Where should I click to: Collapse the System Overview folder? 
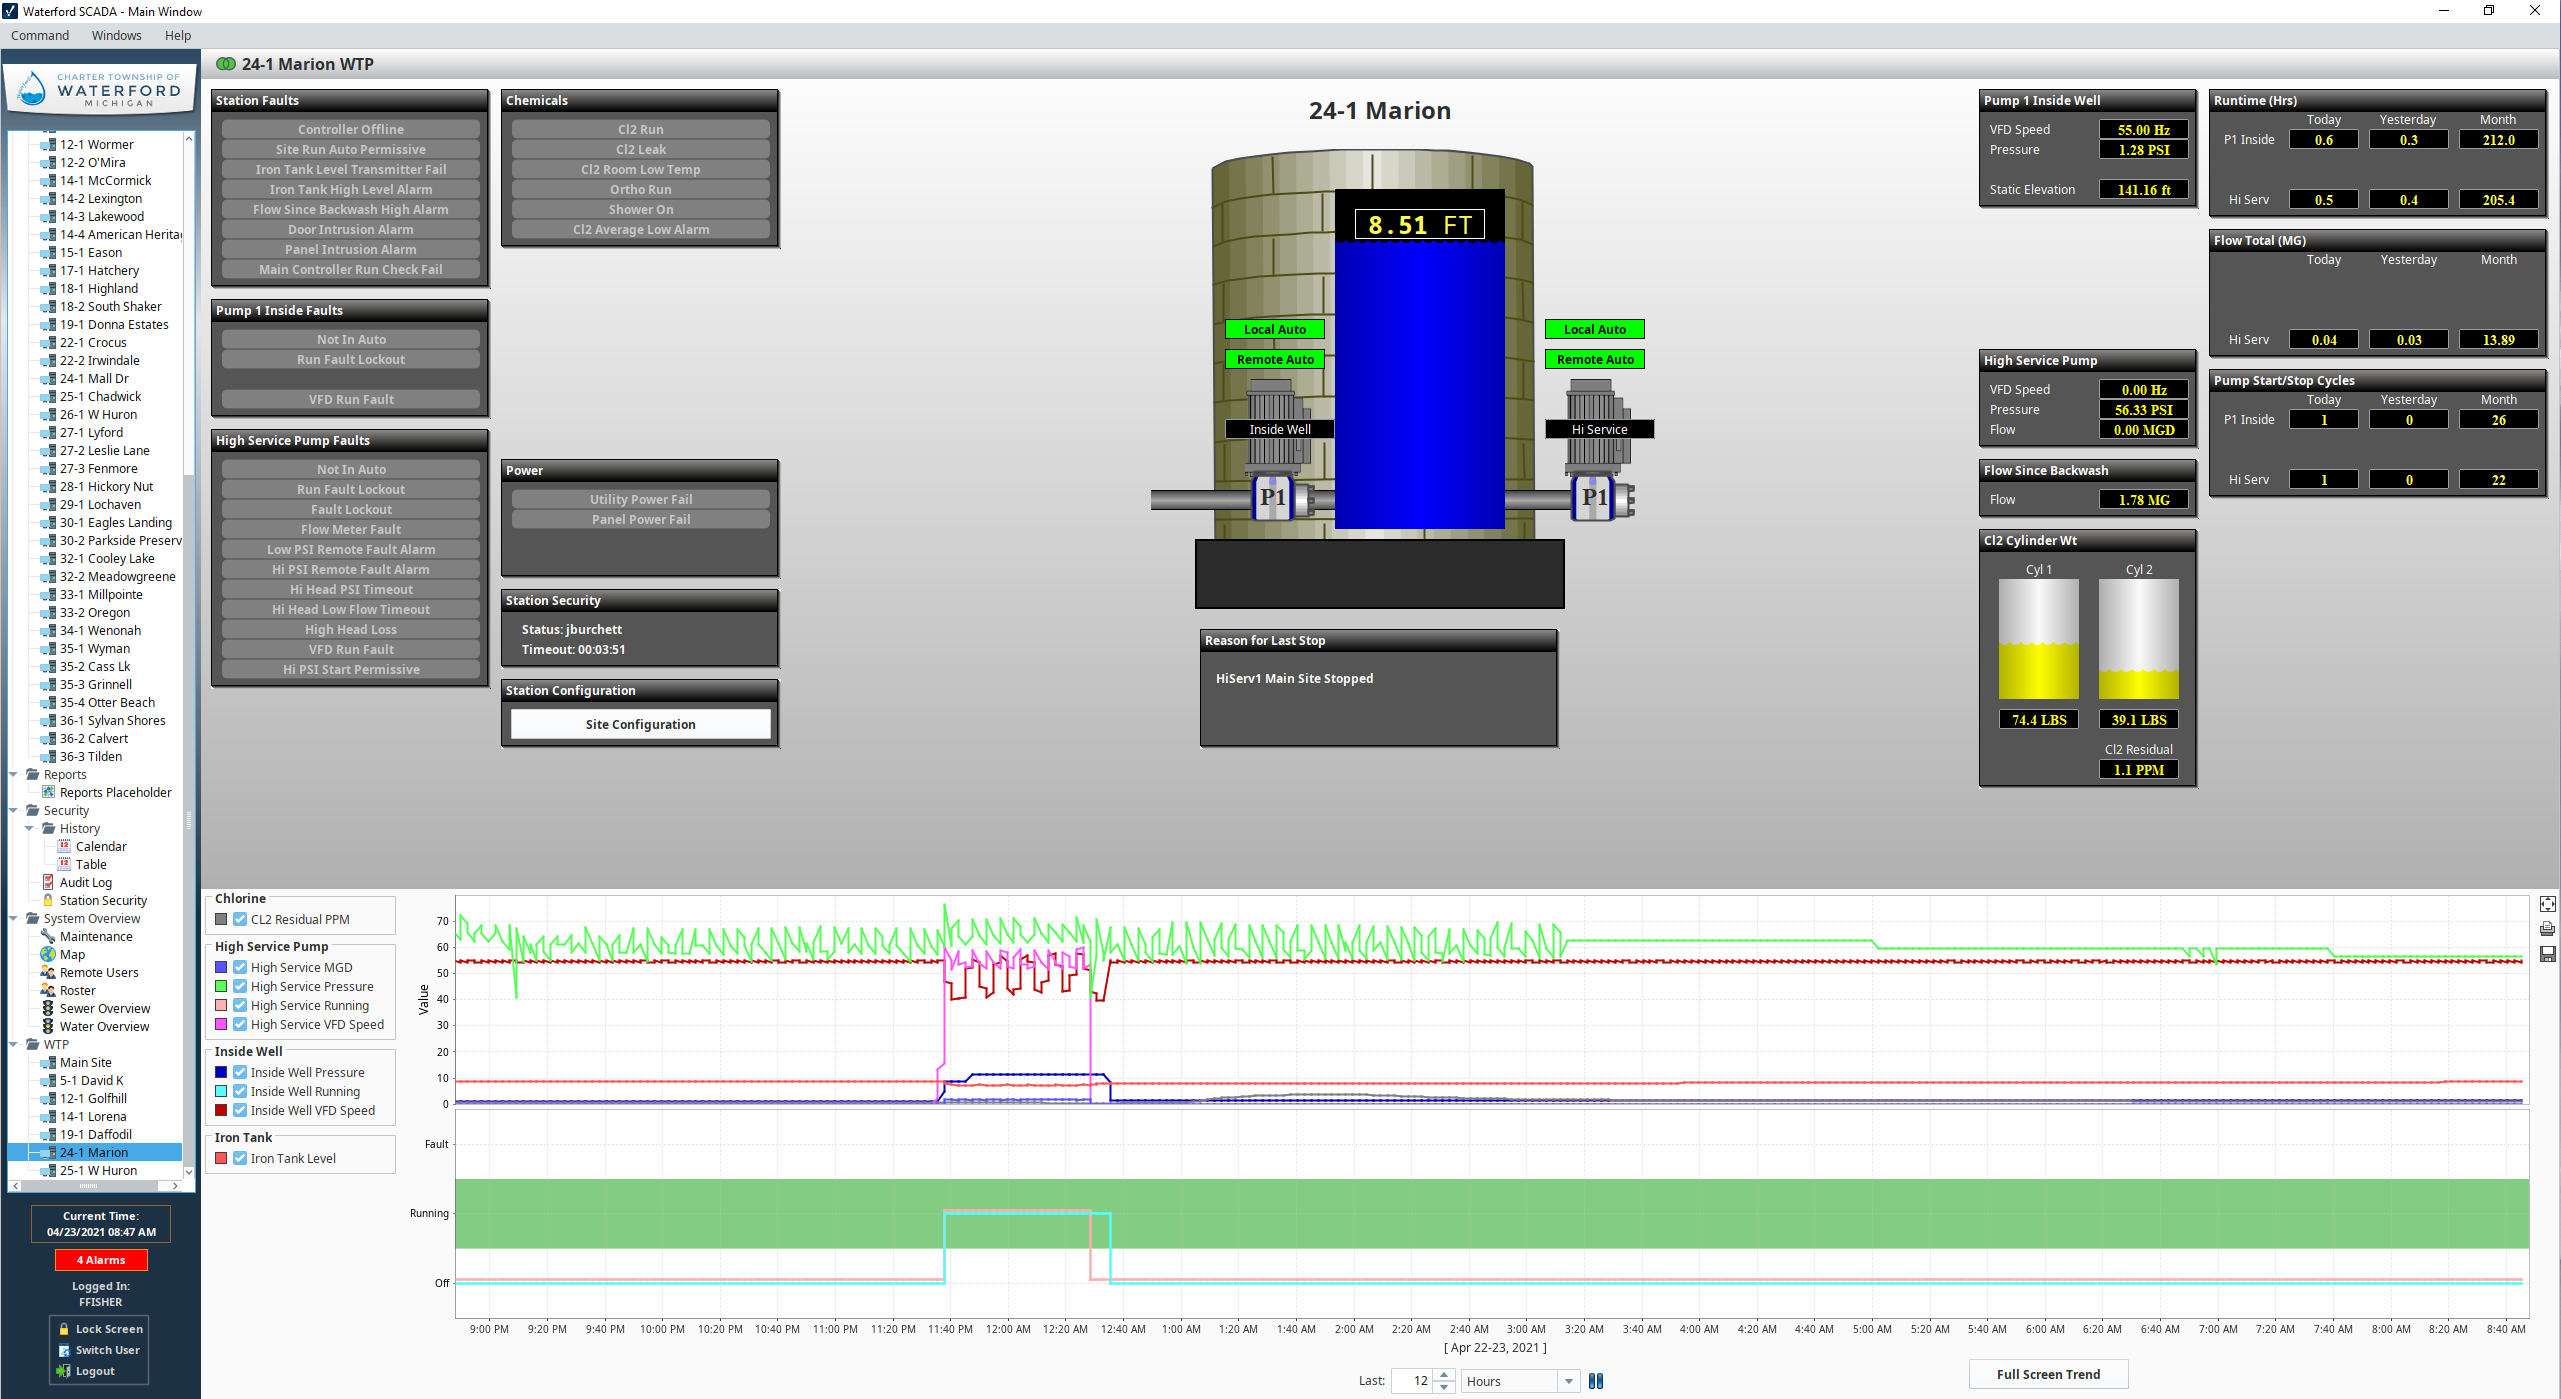point(14,918)
